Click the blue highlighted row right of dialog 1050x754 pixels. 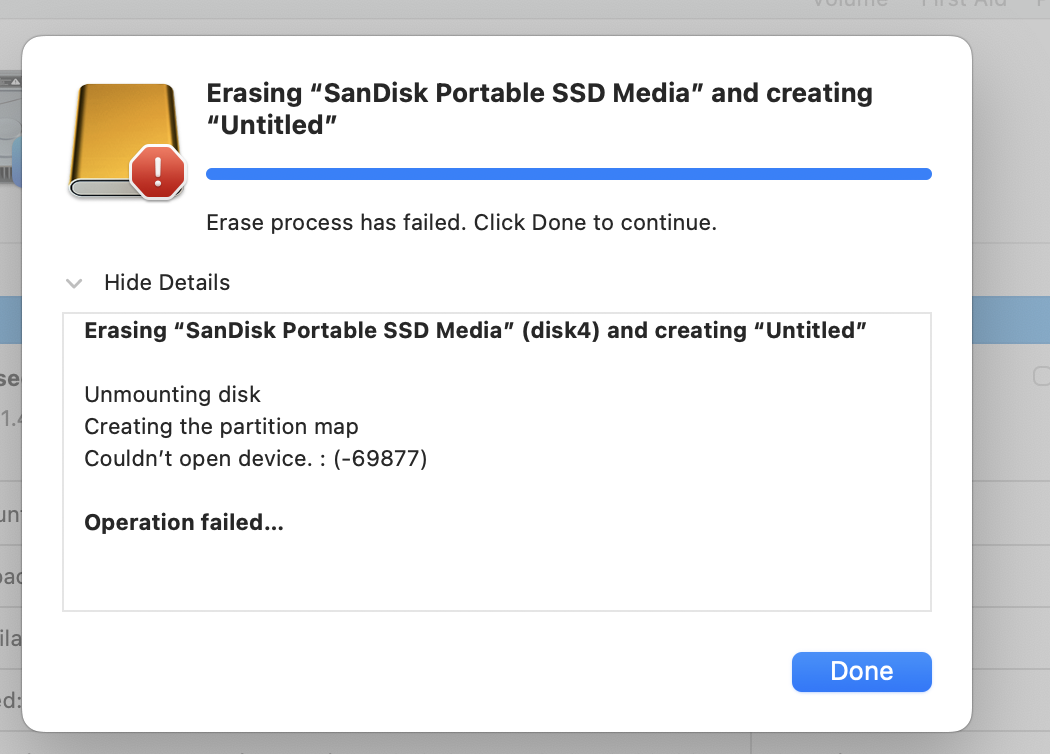coord(1010,320)
